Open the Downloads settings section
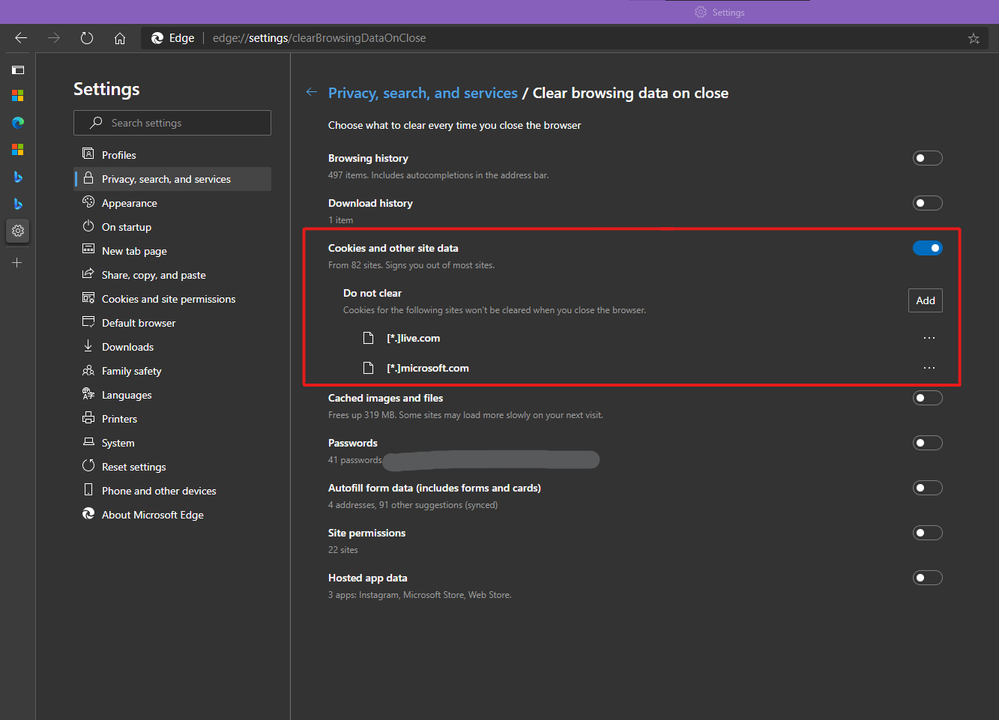Screen dimensions: 999x720 tap(127, 347)
